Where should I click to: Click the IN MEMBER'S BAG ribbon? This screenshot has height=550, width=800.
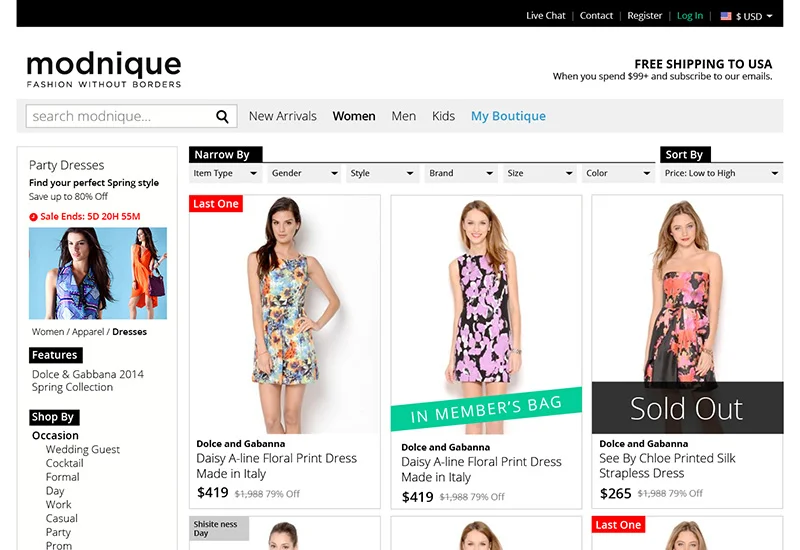[x=486, y=409]
